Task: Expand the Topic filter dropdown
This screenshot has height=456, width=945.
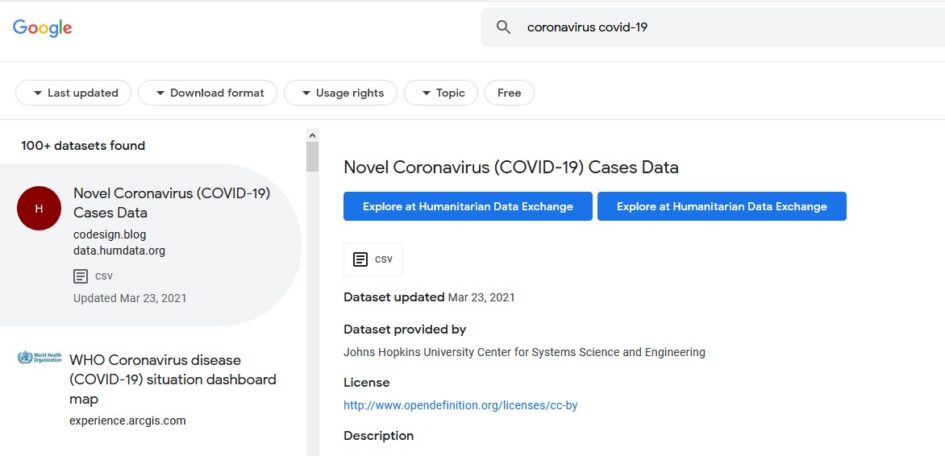Action: click(441, 93)
